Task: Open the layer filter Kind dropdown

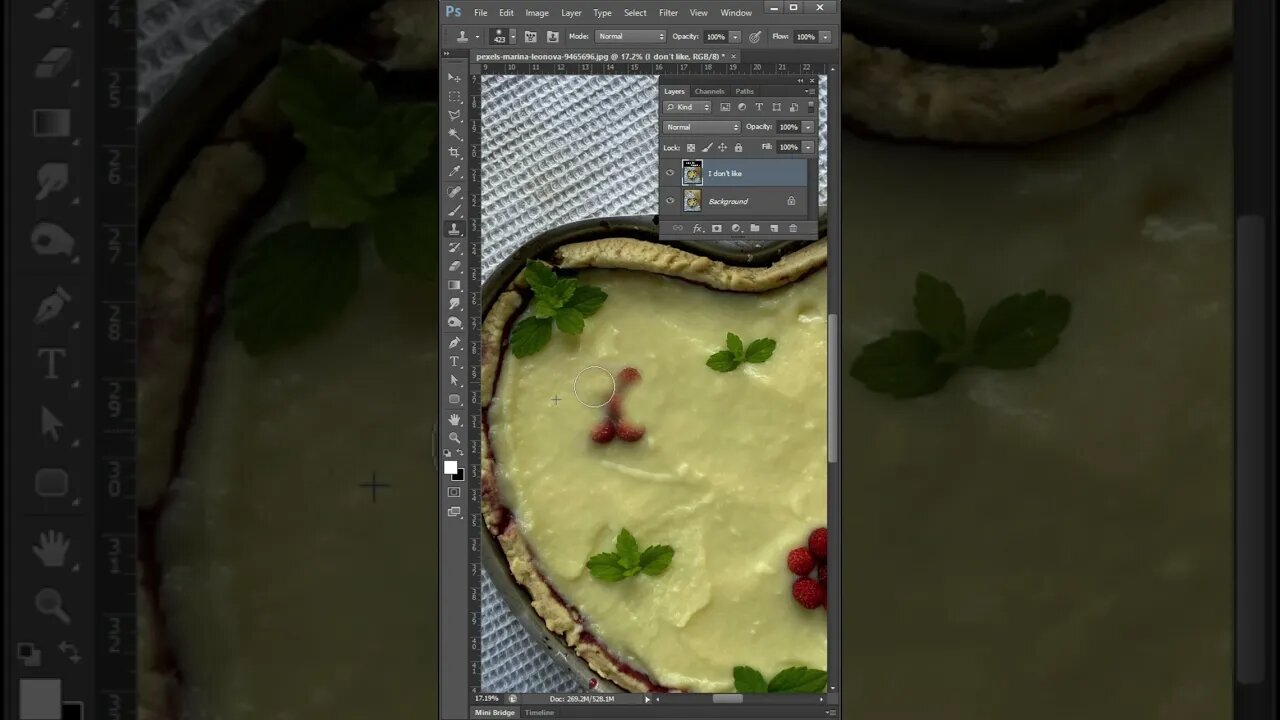Action: [x=687, y=107]
